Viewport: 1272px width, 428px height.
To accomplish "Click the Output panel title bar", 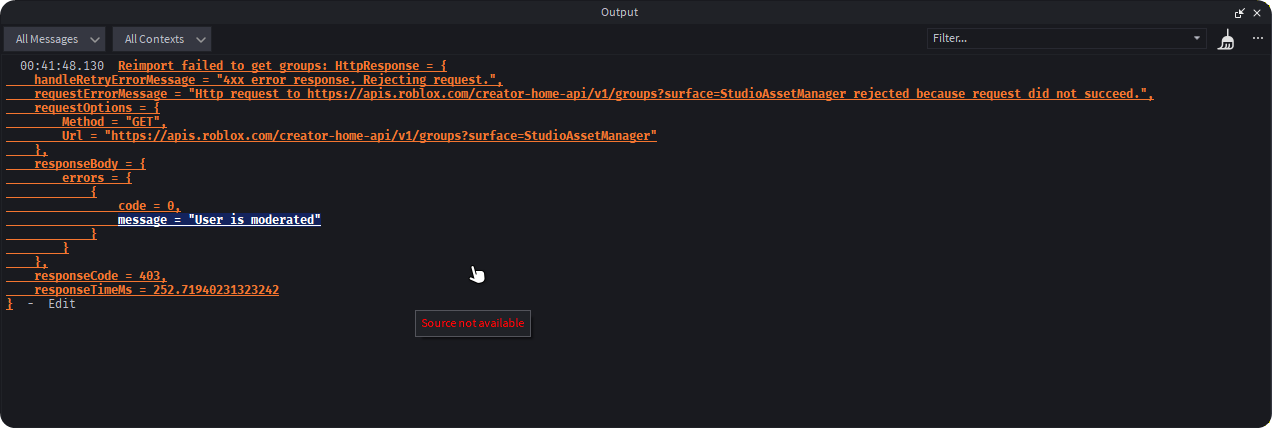I will (619, 12).
